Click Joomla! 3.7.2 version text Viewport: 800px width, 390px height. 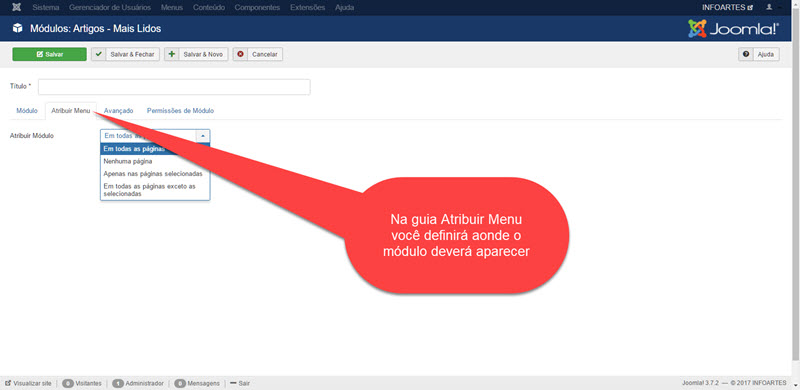coord(701,383)
